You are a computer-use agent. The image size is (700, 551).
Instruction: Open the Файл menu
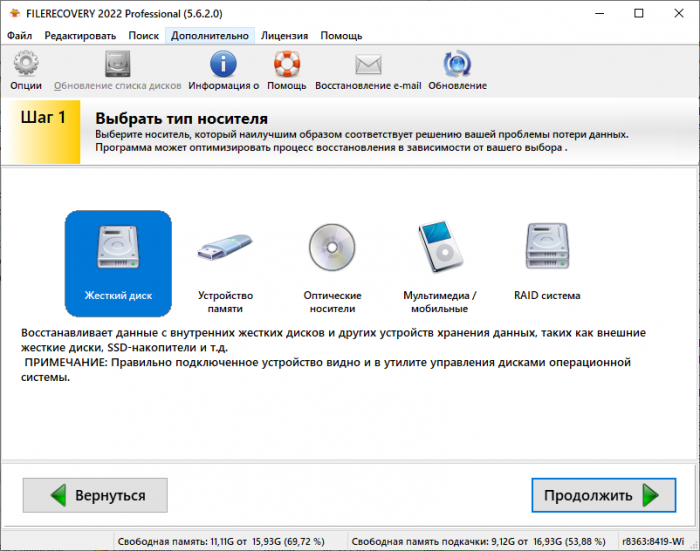(19, 36)
